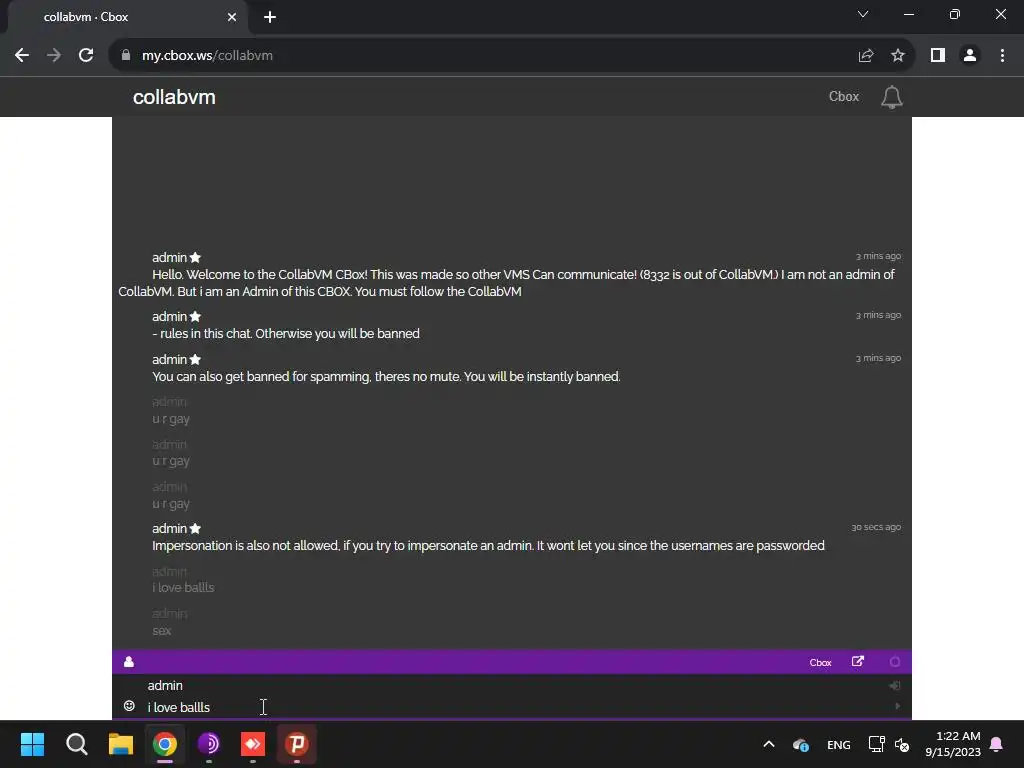Click the admin name above the Impersonation message

click(169, 528)
